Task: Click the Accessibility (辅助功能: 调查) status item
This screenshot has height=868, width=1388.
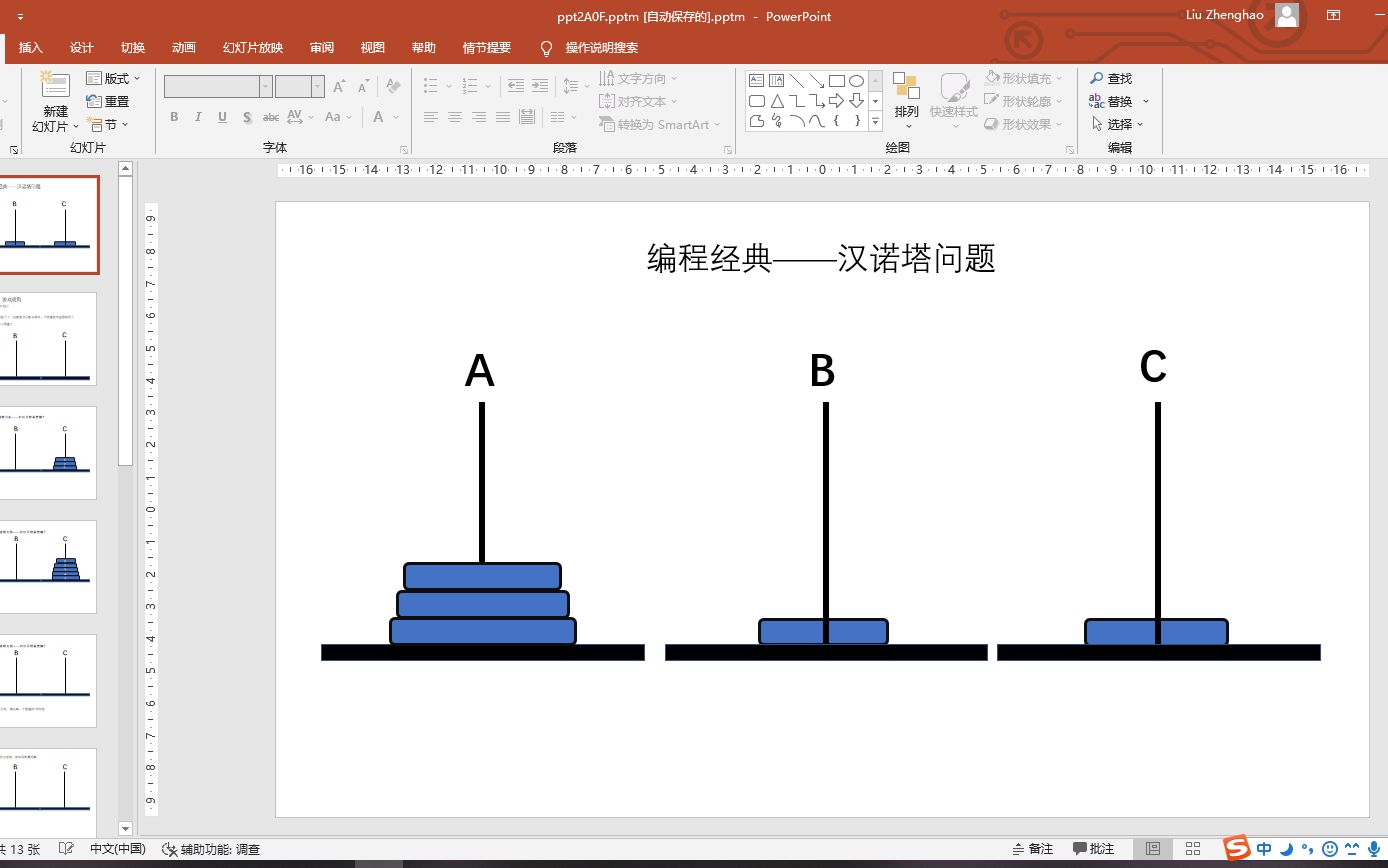Action: tap(211, 849)
